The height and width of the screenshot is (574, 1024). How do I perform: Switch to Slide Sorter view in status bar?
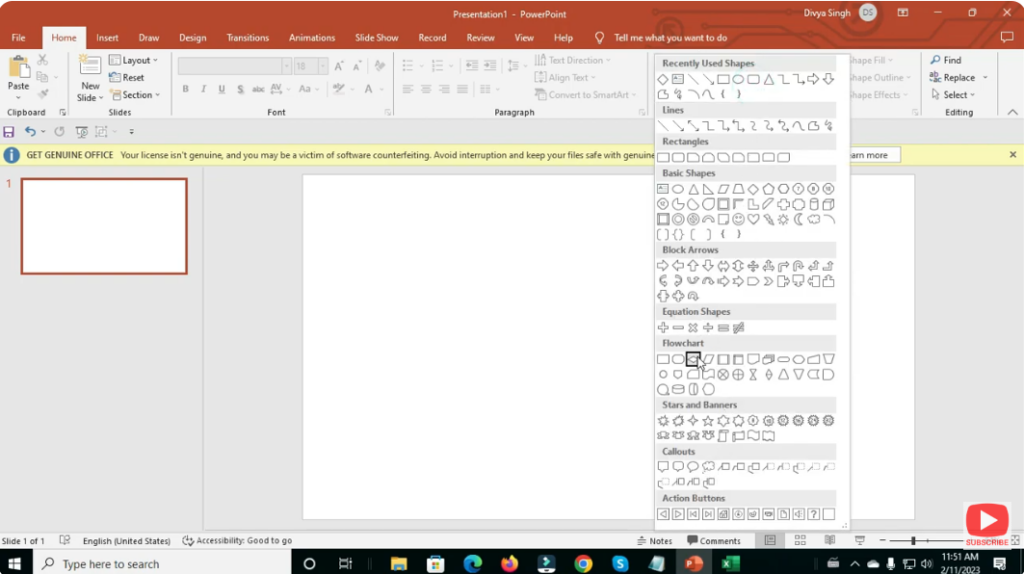pos(800,541)
